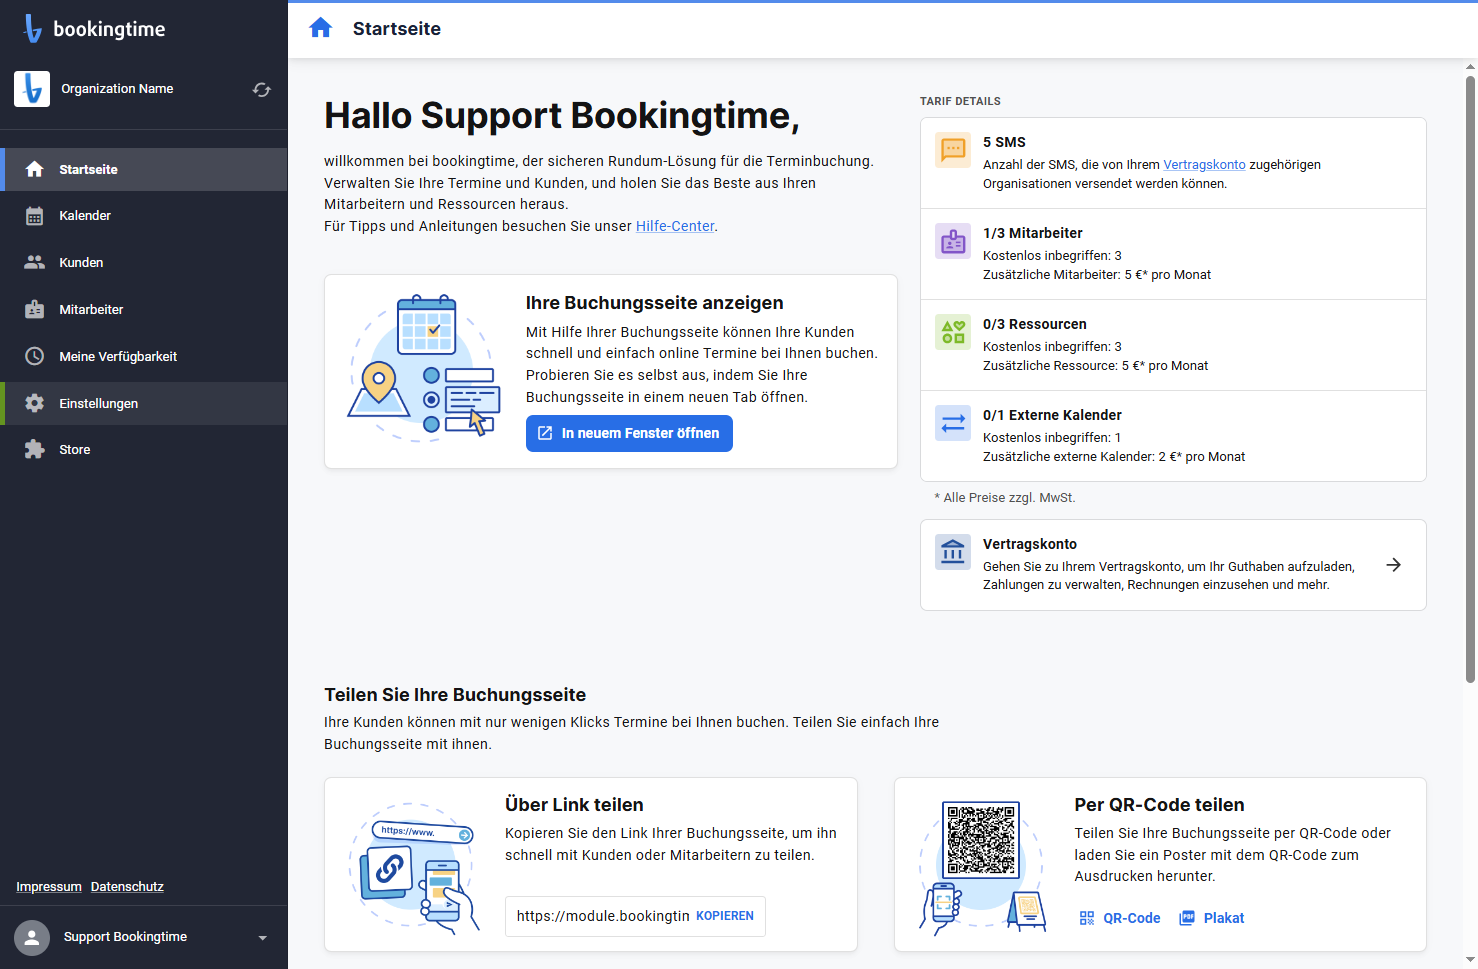Click the user avatar icon at bottom left
Image resolution: width=1478 pixels, height=969 pixels.
(x=32, y=938)
